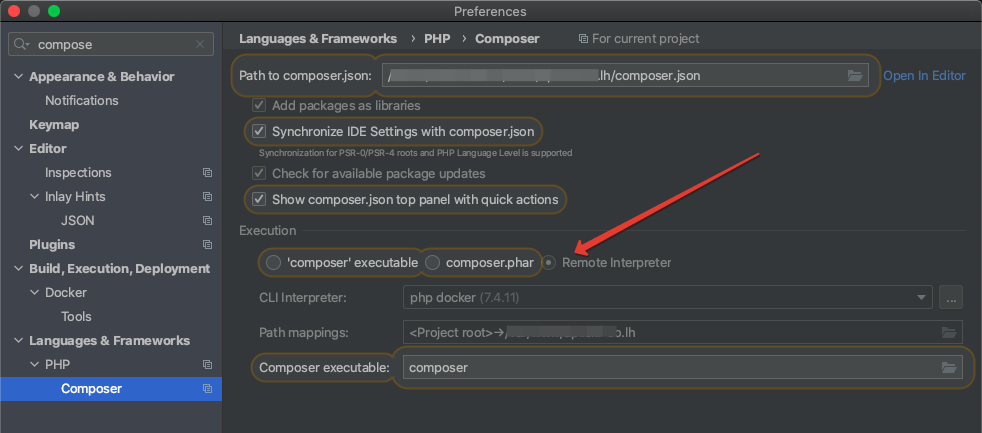Viewport: 982px width, 433px height.
Task: Select Docker in the settings tree
Action: (x=66, y=293)
